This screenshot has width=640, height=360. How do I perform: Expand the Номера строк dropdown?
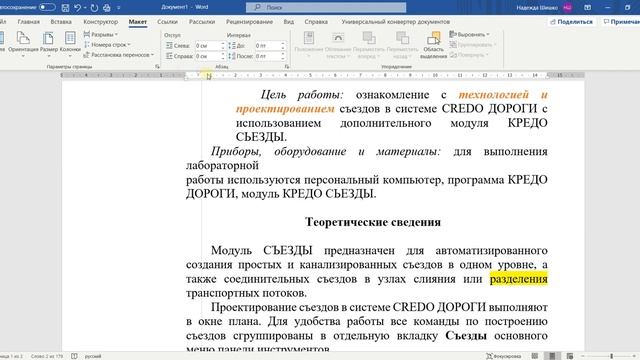coord(107,44)
